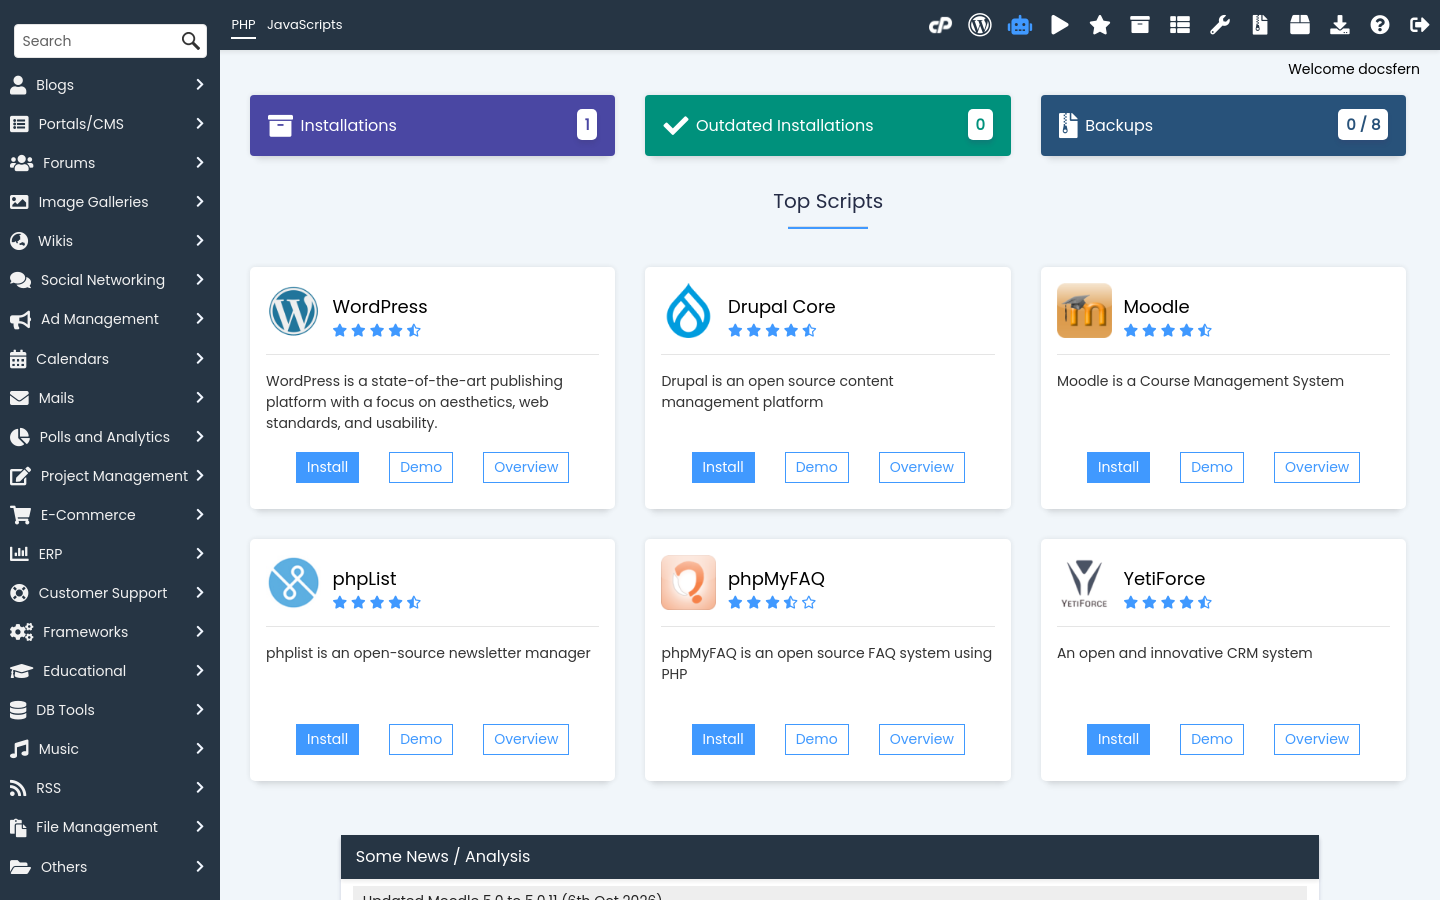Screen dimensions: 1440x900
Task: Open the cPanel icon in top toolbar
Action: tap(940, 25)
